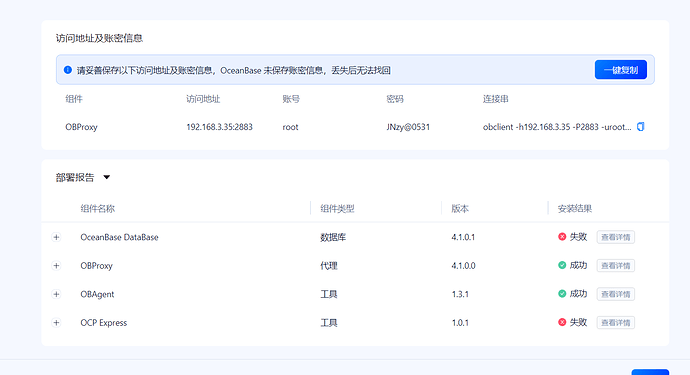Image resolution: width=690 pixels, height=375 pixels.
Task: Click version 1.0.1
Action: coord(460,323)
